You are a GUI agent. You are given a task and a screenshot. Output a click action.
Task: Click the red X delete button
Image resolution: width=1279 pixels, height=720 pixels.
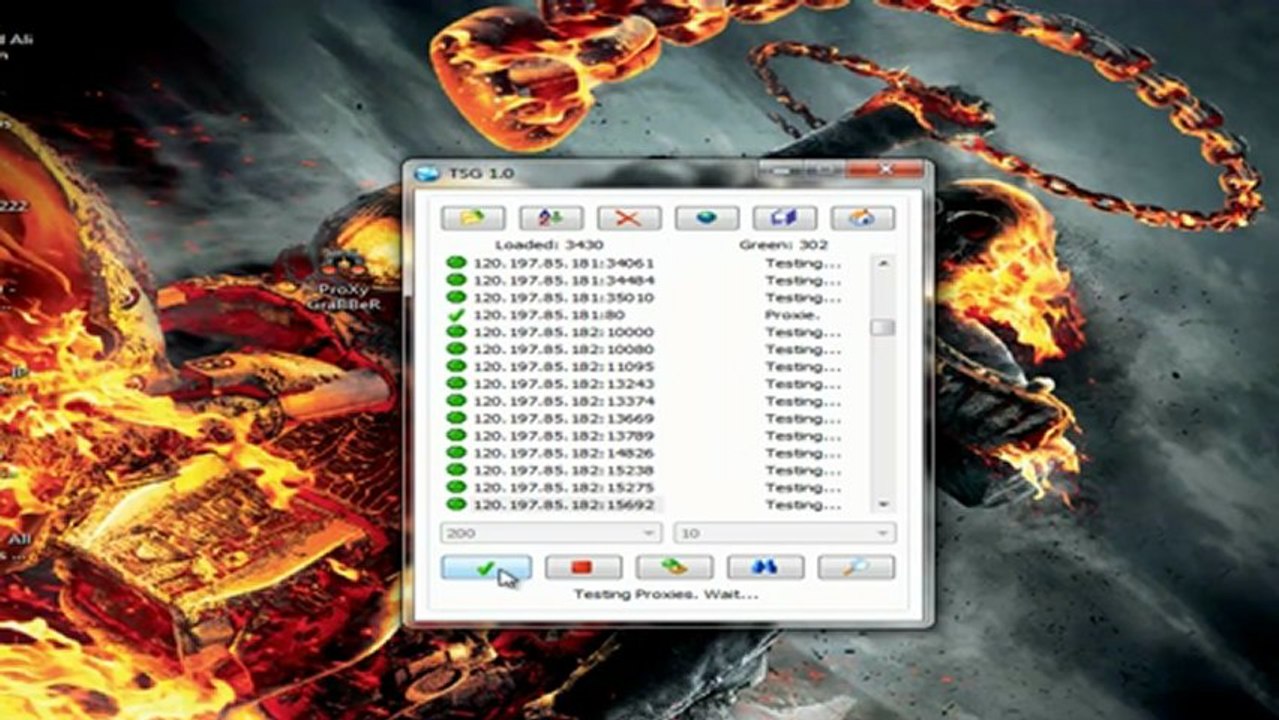(629, 218)
